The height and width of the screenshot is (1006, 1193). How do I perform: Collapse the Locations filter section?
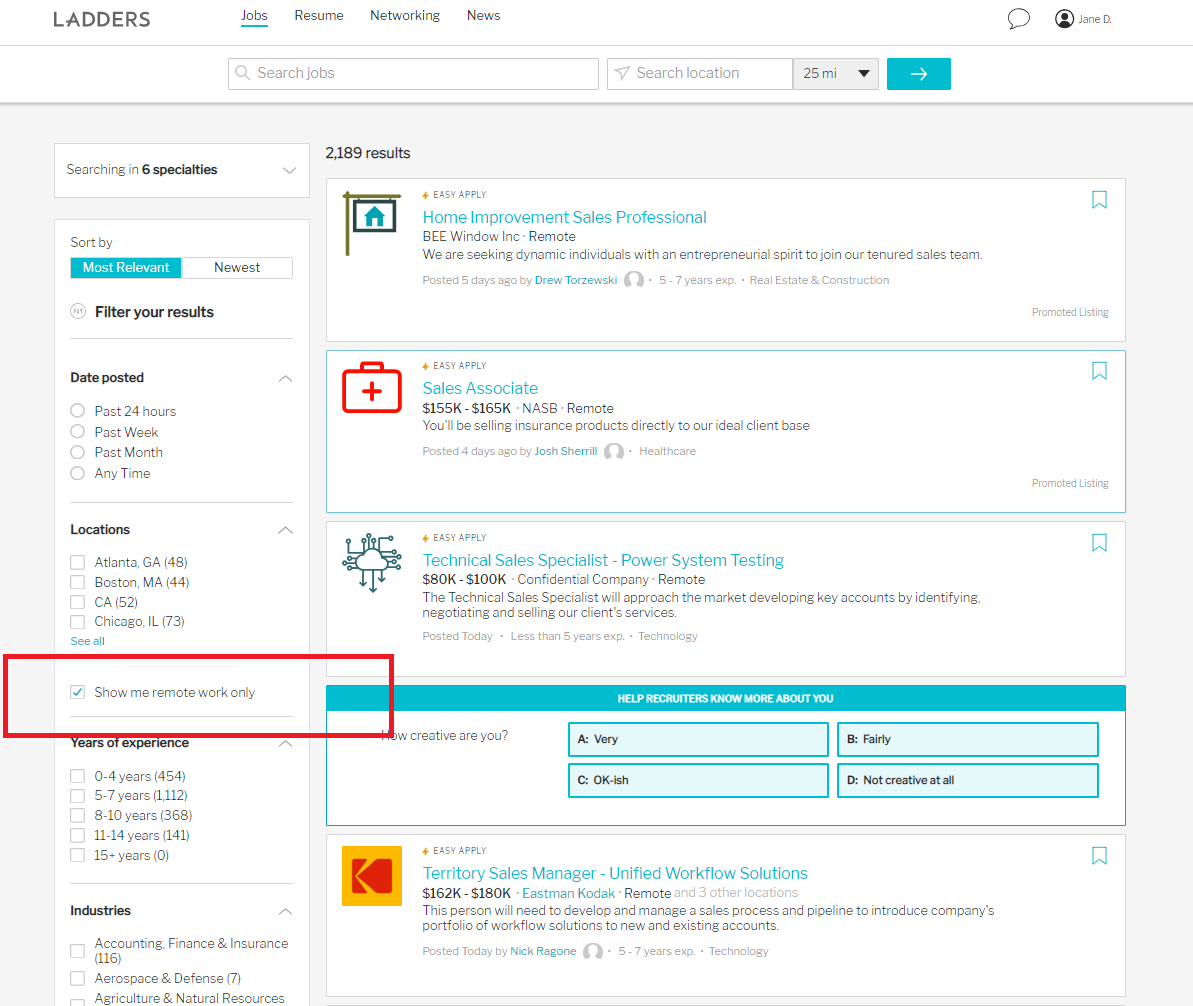(285, 530)
